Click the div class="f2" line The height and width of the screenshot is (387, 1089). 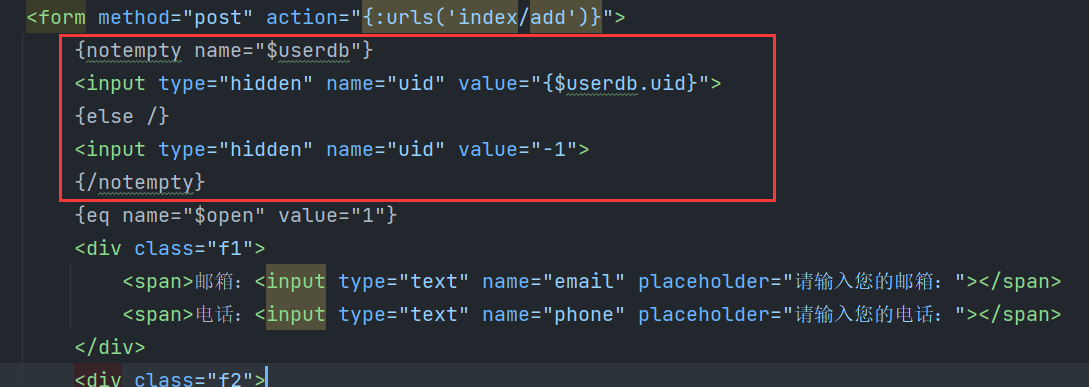pos(170,379)
